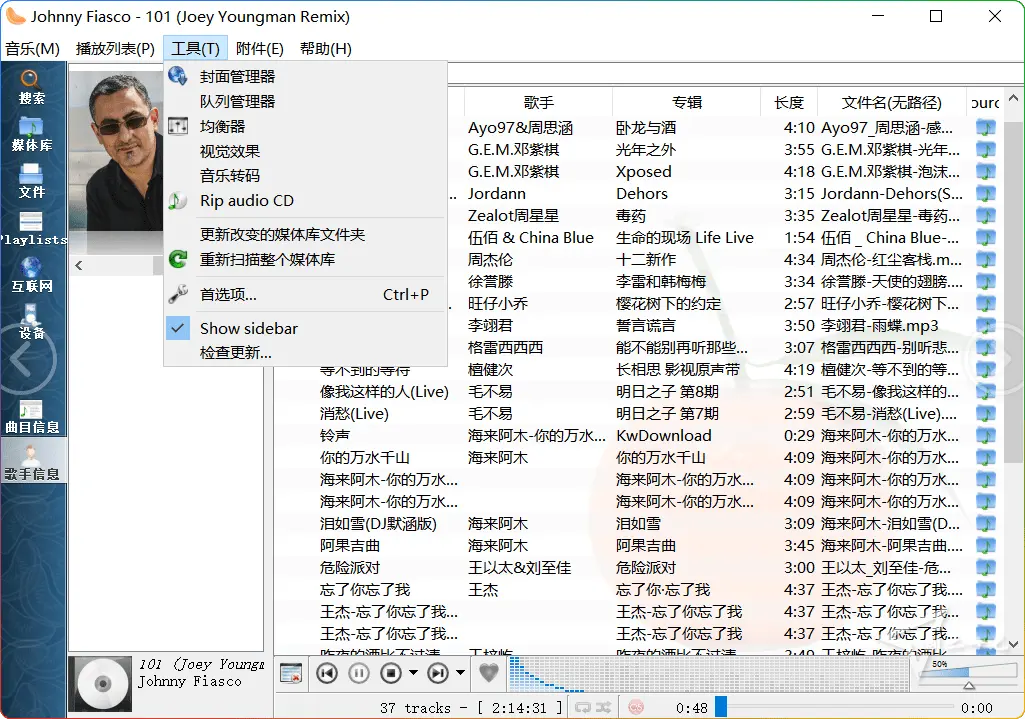Toggle the checked Show sidebar menu item
Screen dimensions: 1025x719
[x=305, y=328]
